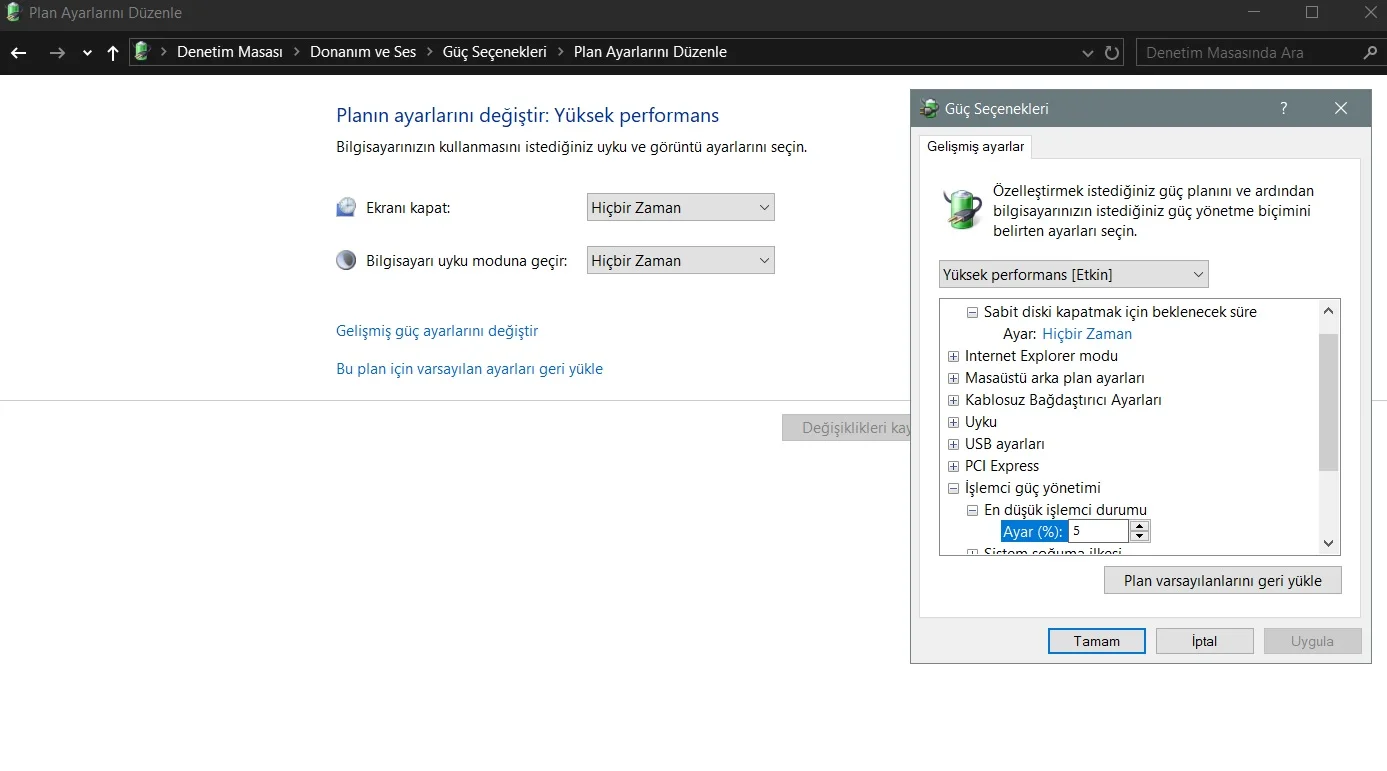Click the Değişiklikleri kaydet button
Screen dimensions: 1387x771
[x=846, y=428]
